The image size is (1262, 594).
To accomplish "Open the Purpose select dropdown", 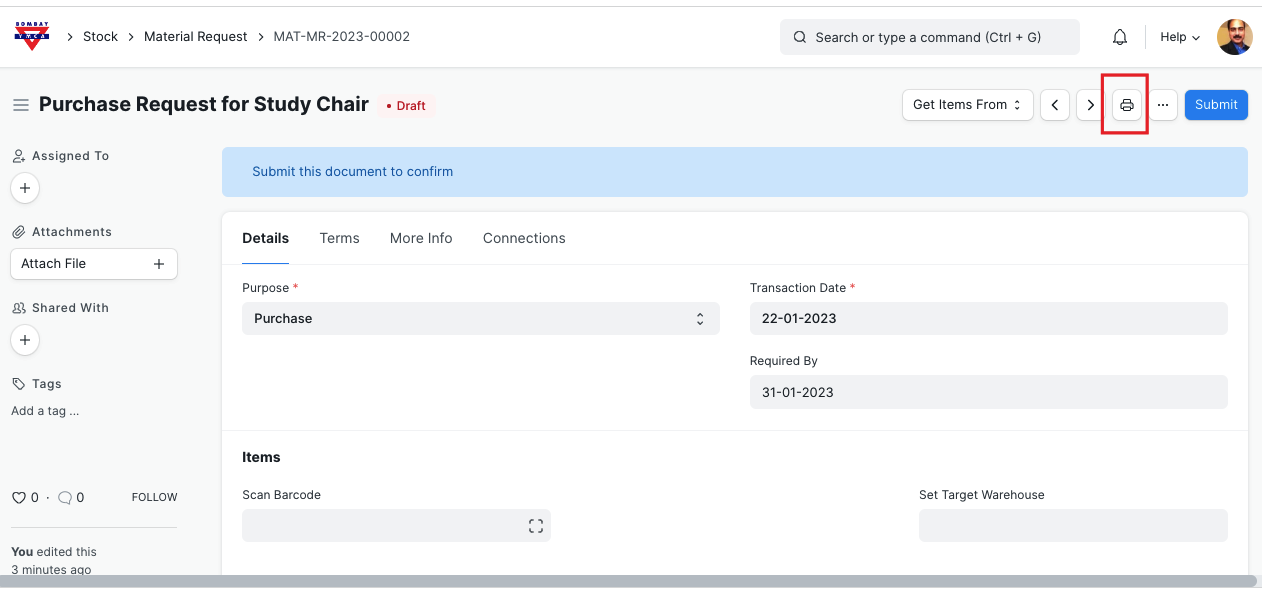I will click(x=480, y=319).
